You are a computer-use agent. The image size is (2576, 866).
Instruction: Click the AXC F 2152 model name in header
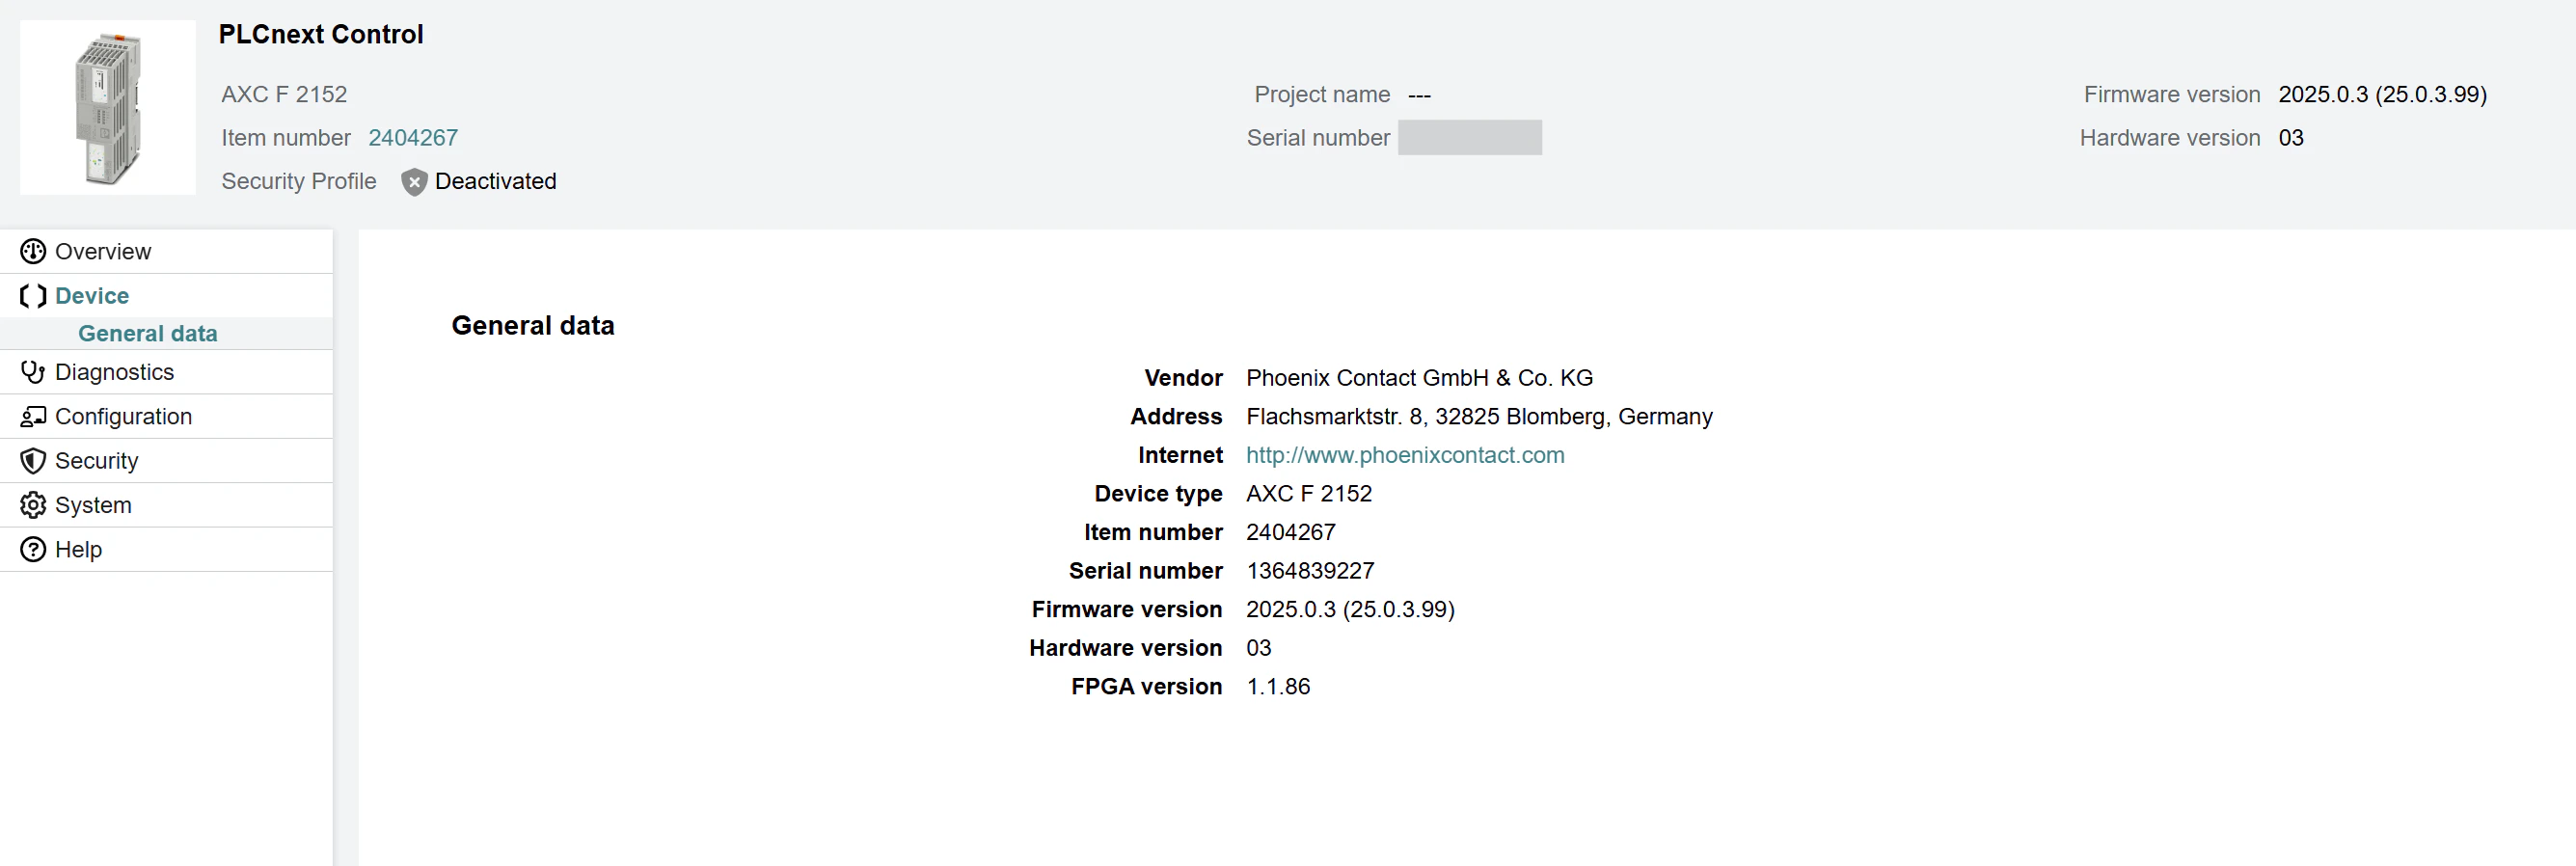(284, 94)
